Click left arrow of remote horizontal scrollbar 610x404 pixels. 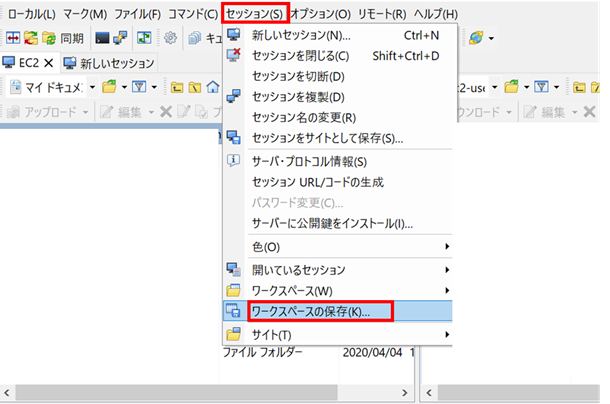[429, 392]
